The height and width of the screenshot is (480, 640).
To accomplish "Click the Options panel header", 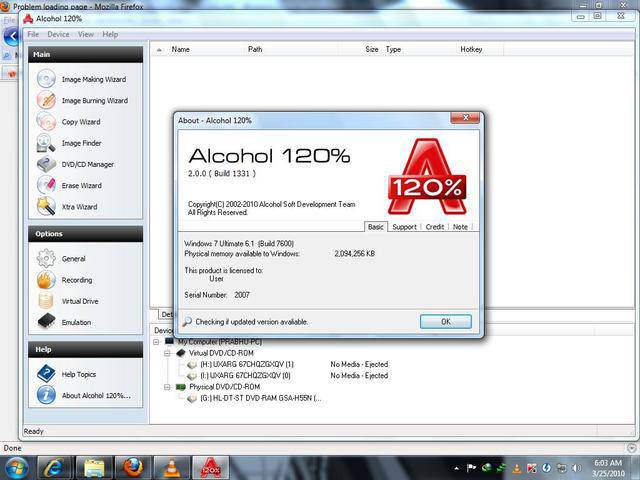I will pyautogui.click(x=86, y=234).
